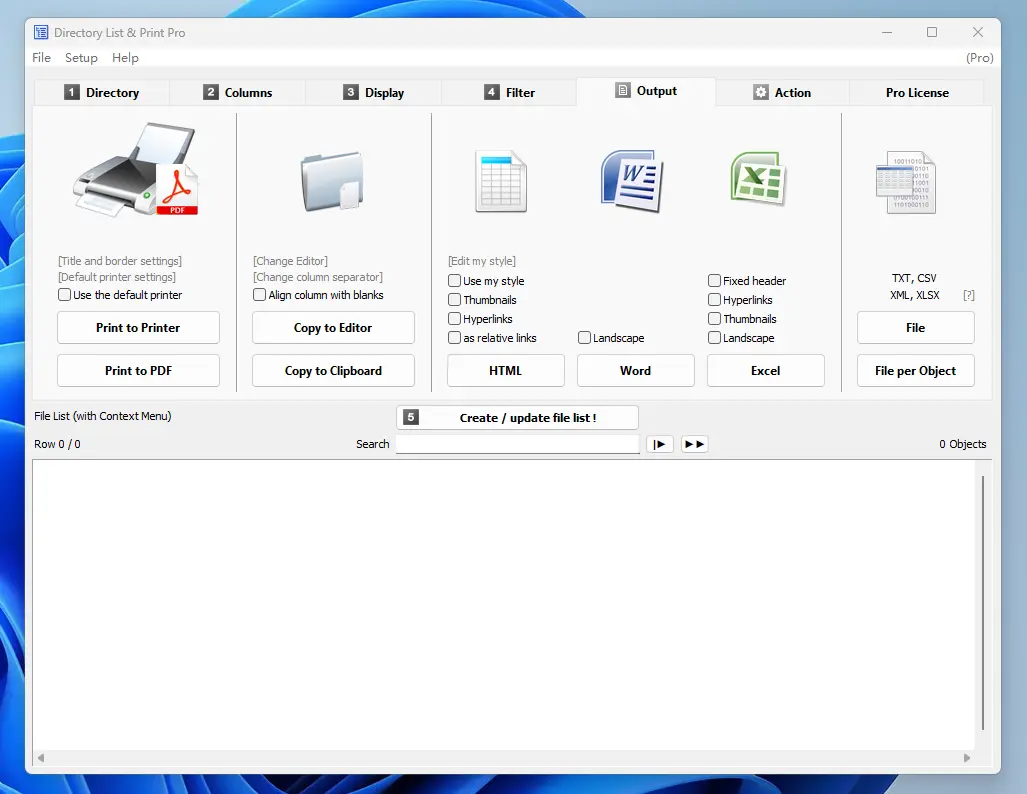
Task: Enable Landscape for HTML output
Action: click(x=582, y=338)
